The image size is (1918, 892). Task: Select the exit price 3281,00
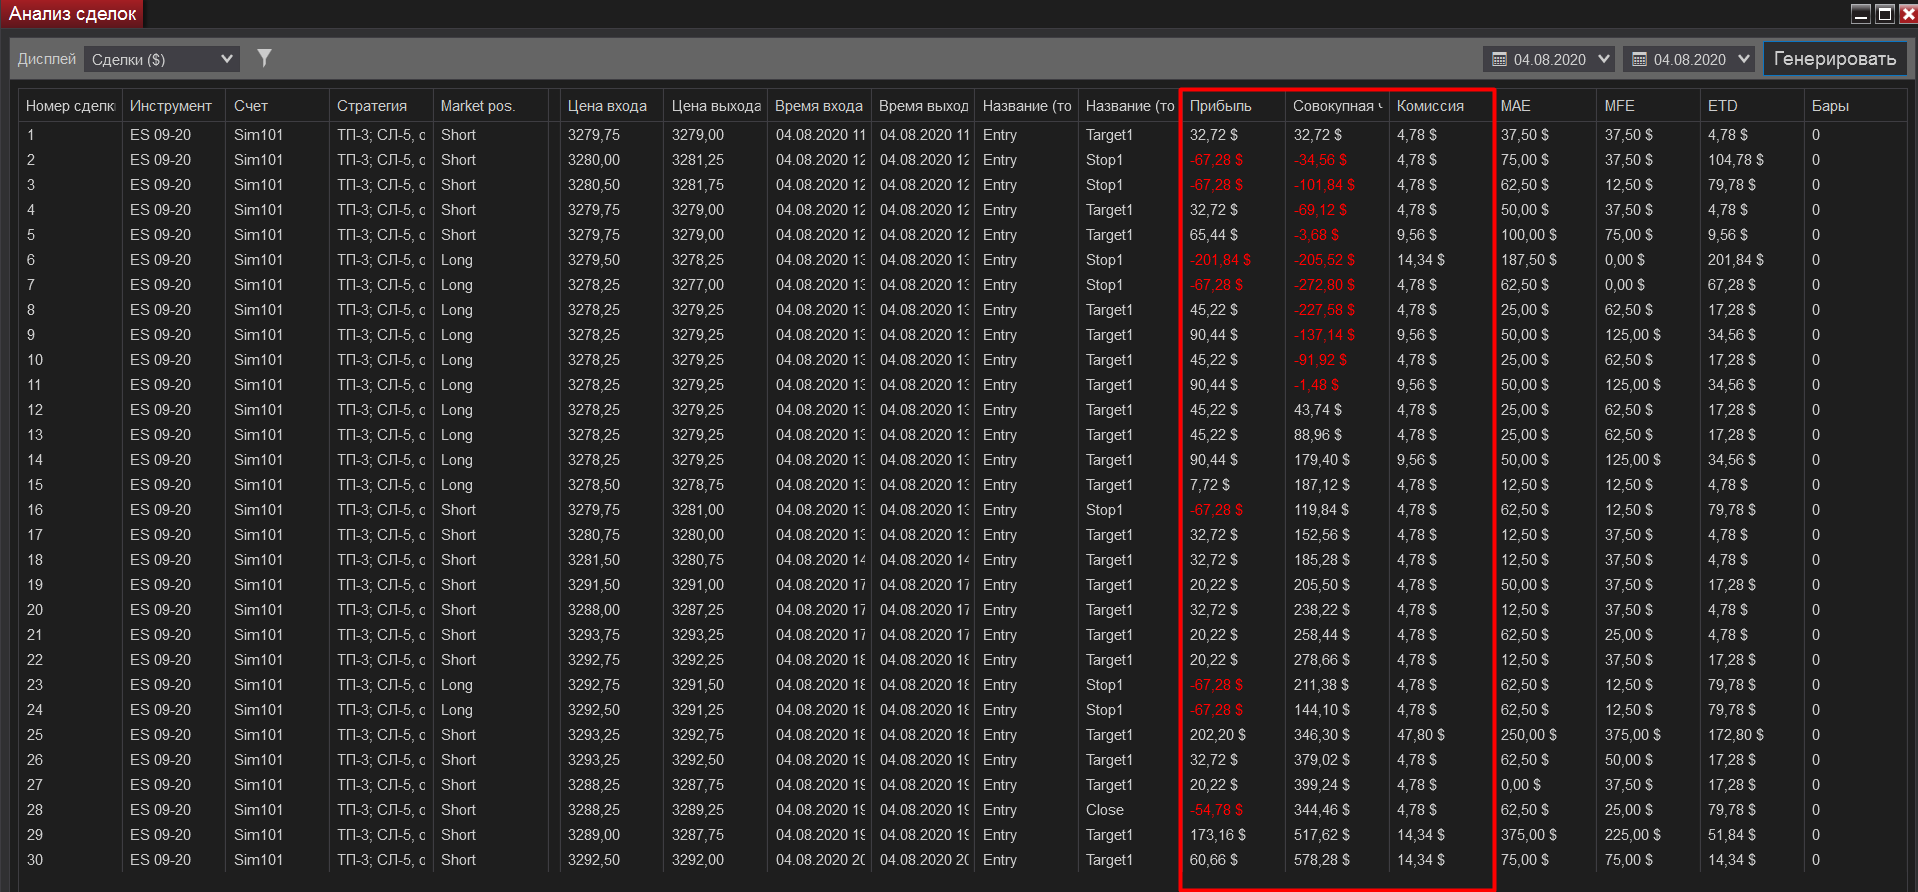(x=698, y=510)
